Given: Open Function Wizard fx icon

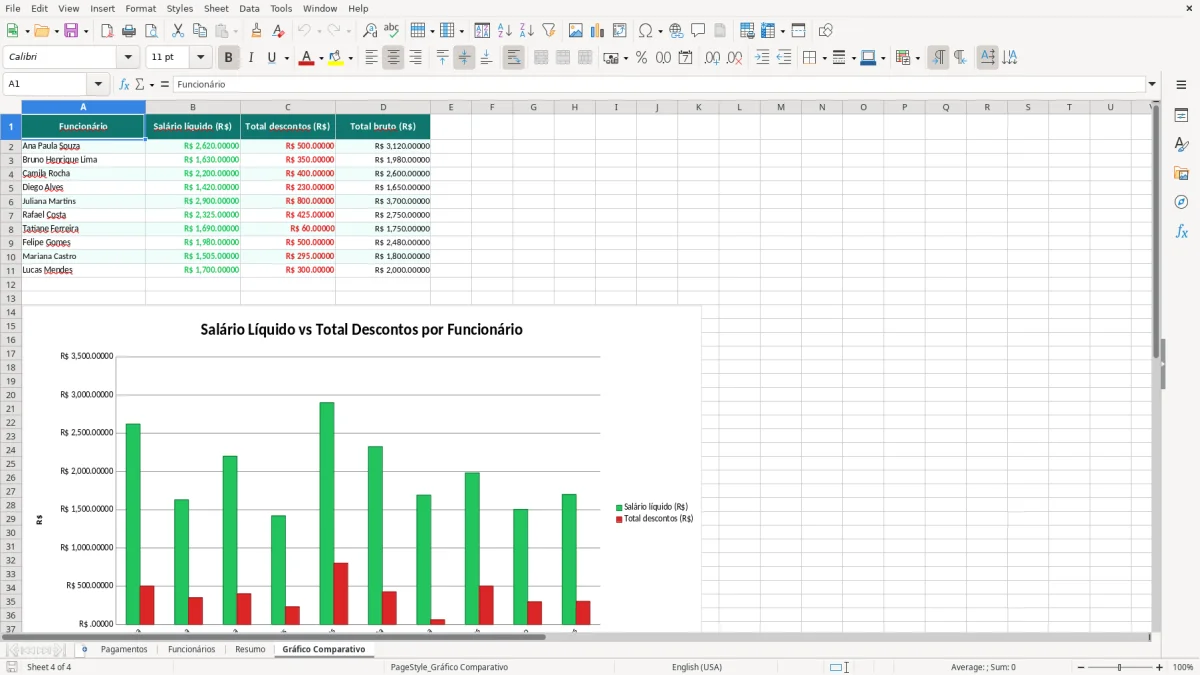Looking at the screenshot, I should coord(124,84).
